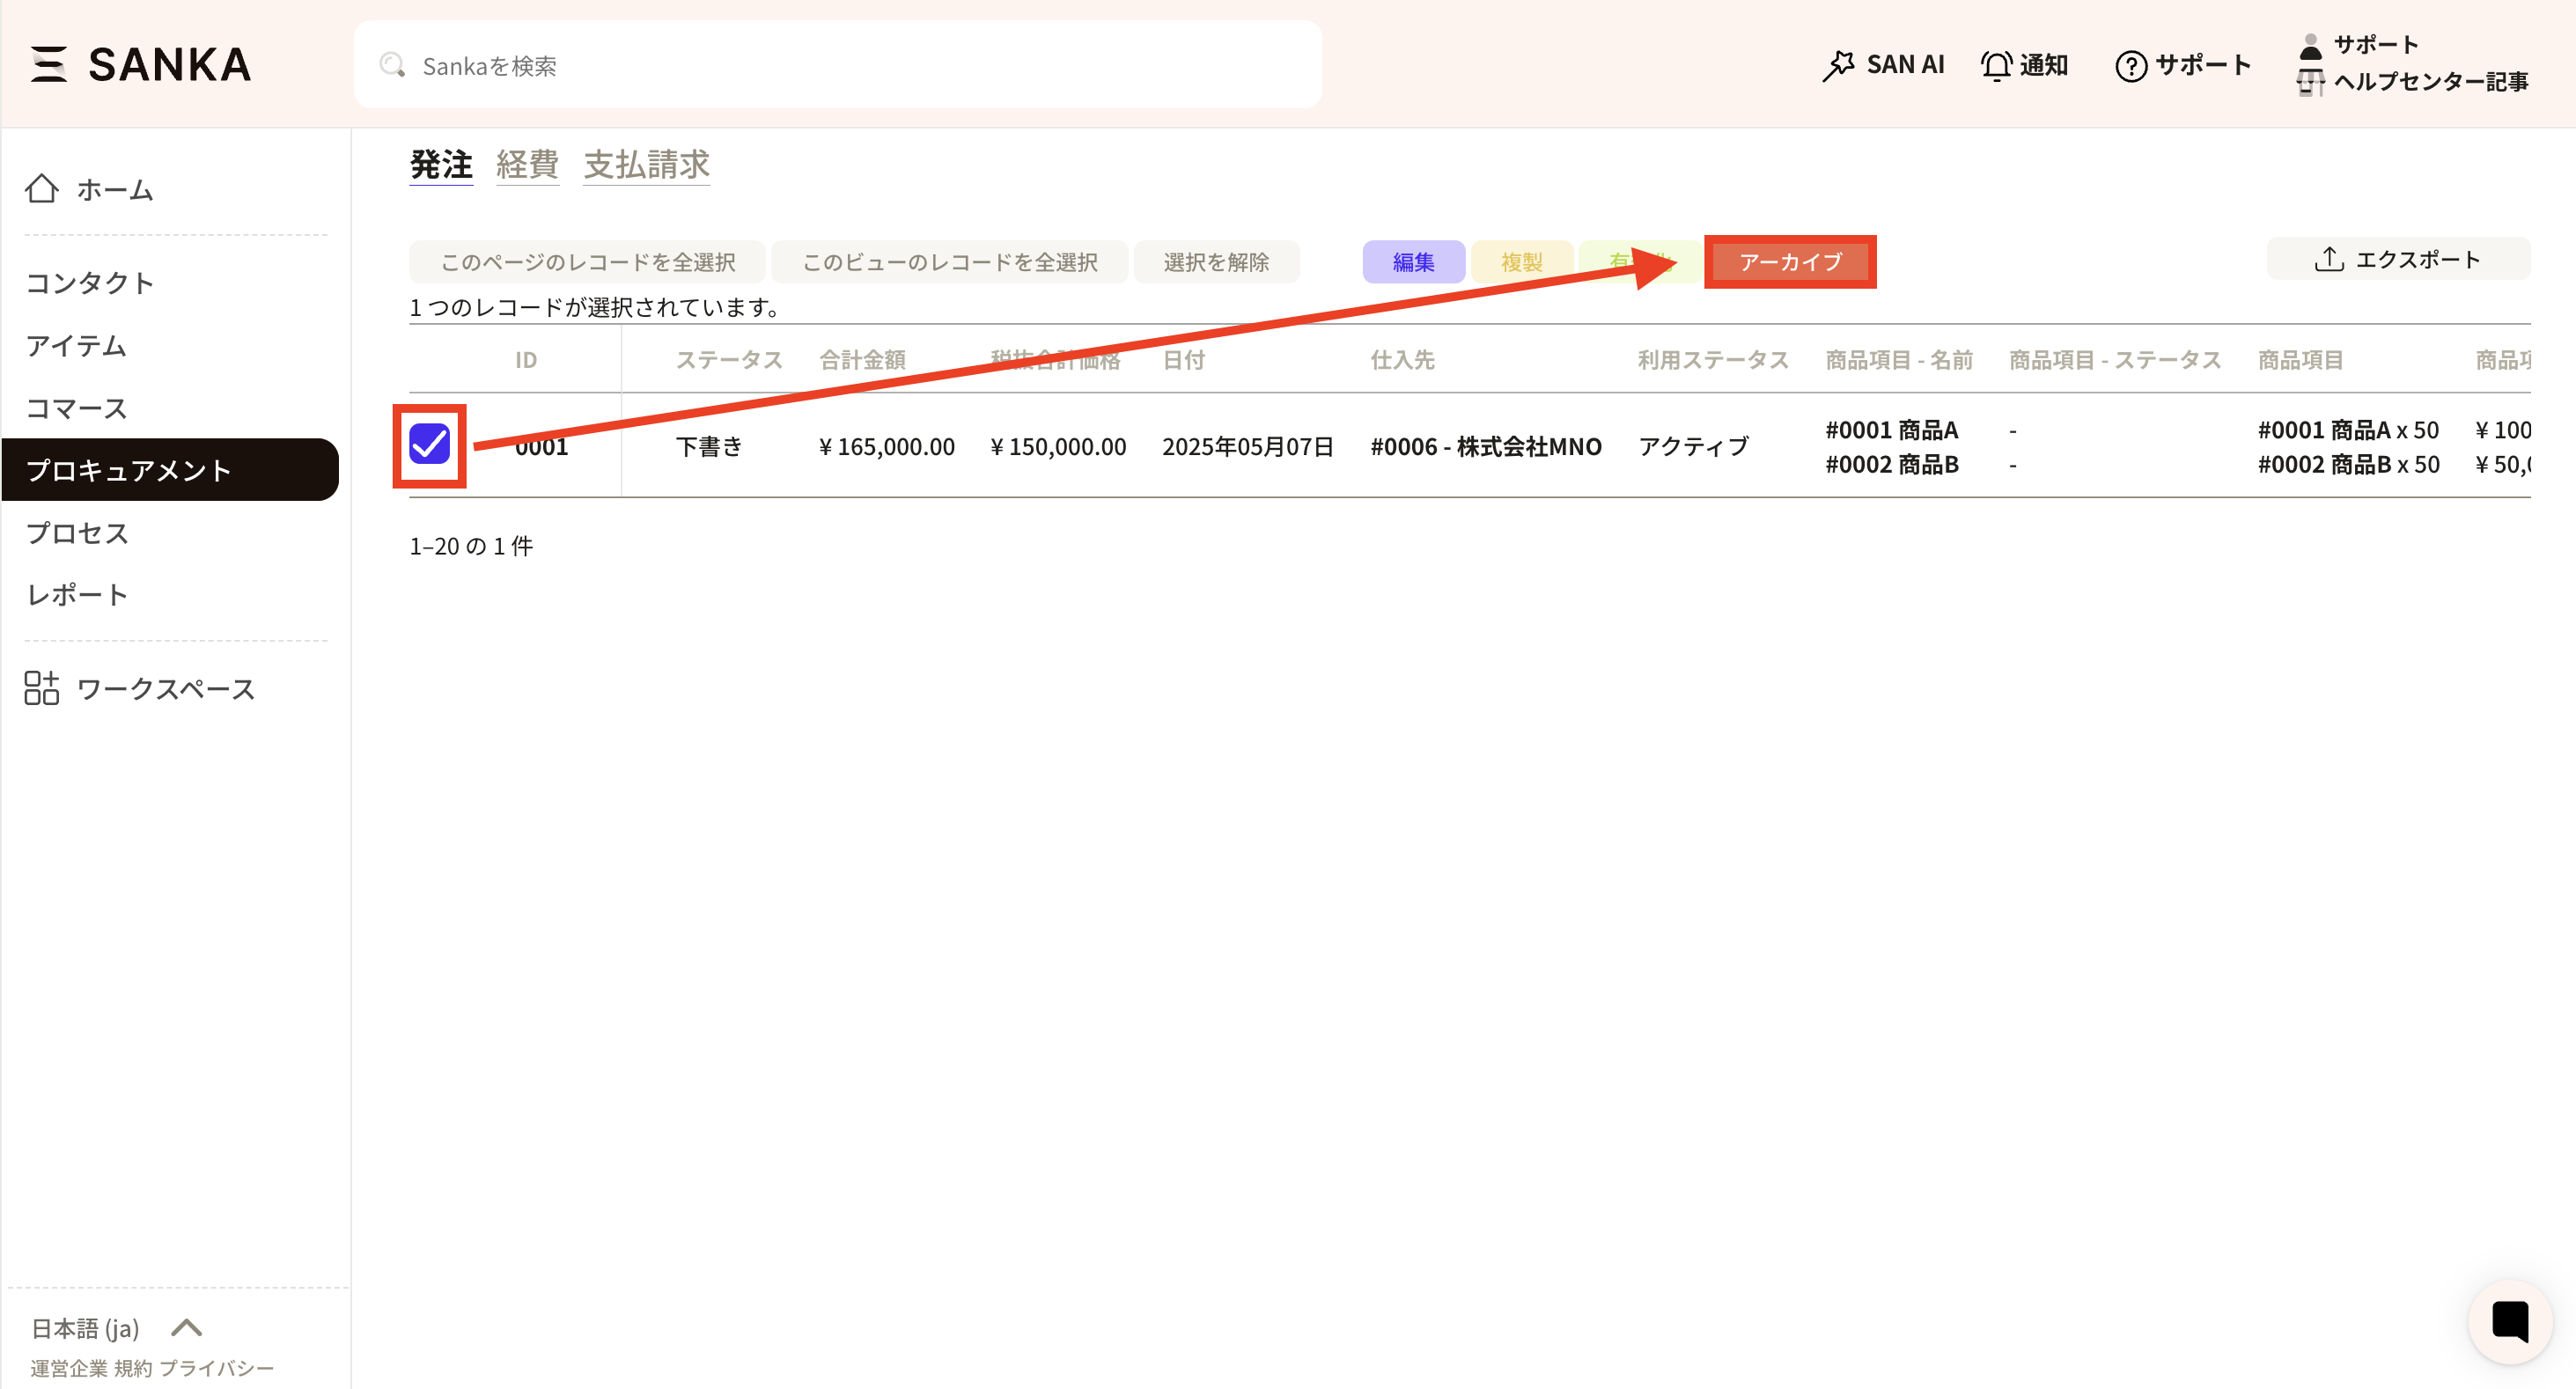Click the search magnifier icon

pyautogui.click(x=392, y=65)
